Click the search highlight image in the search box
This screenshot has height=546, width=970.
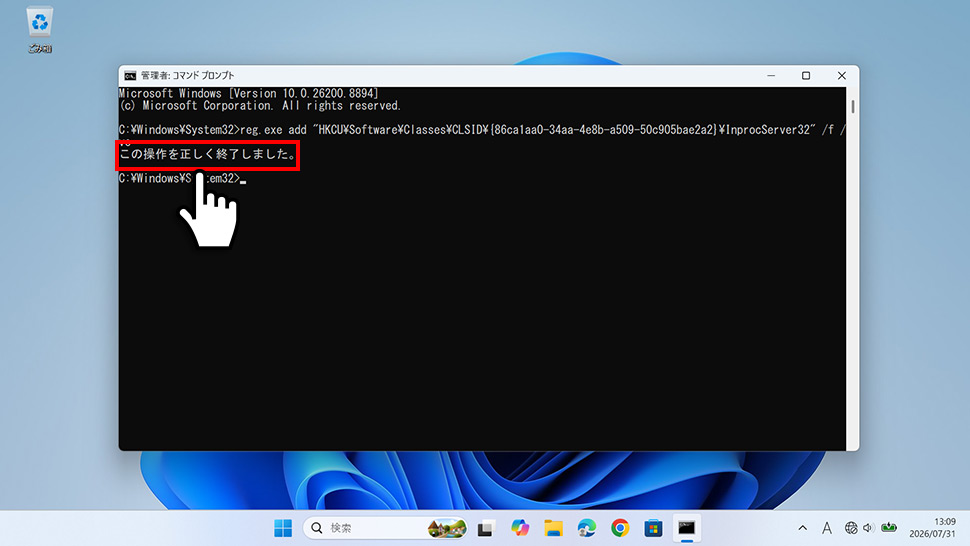447,528
